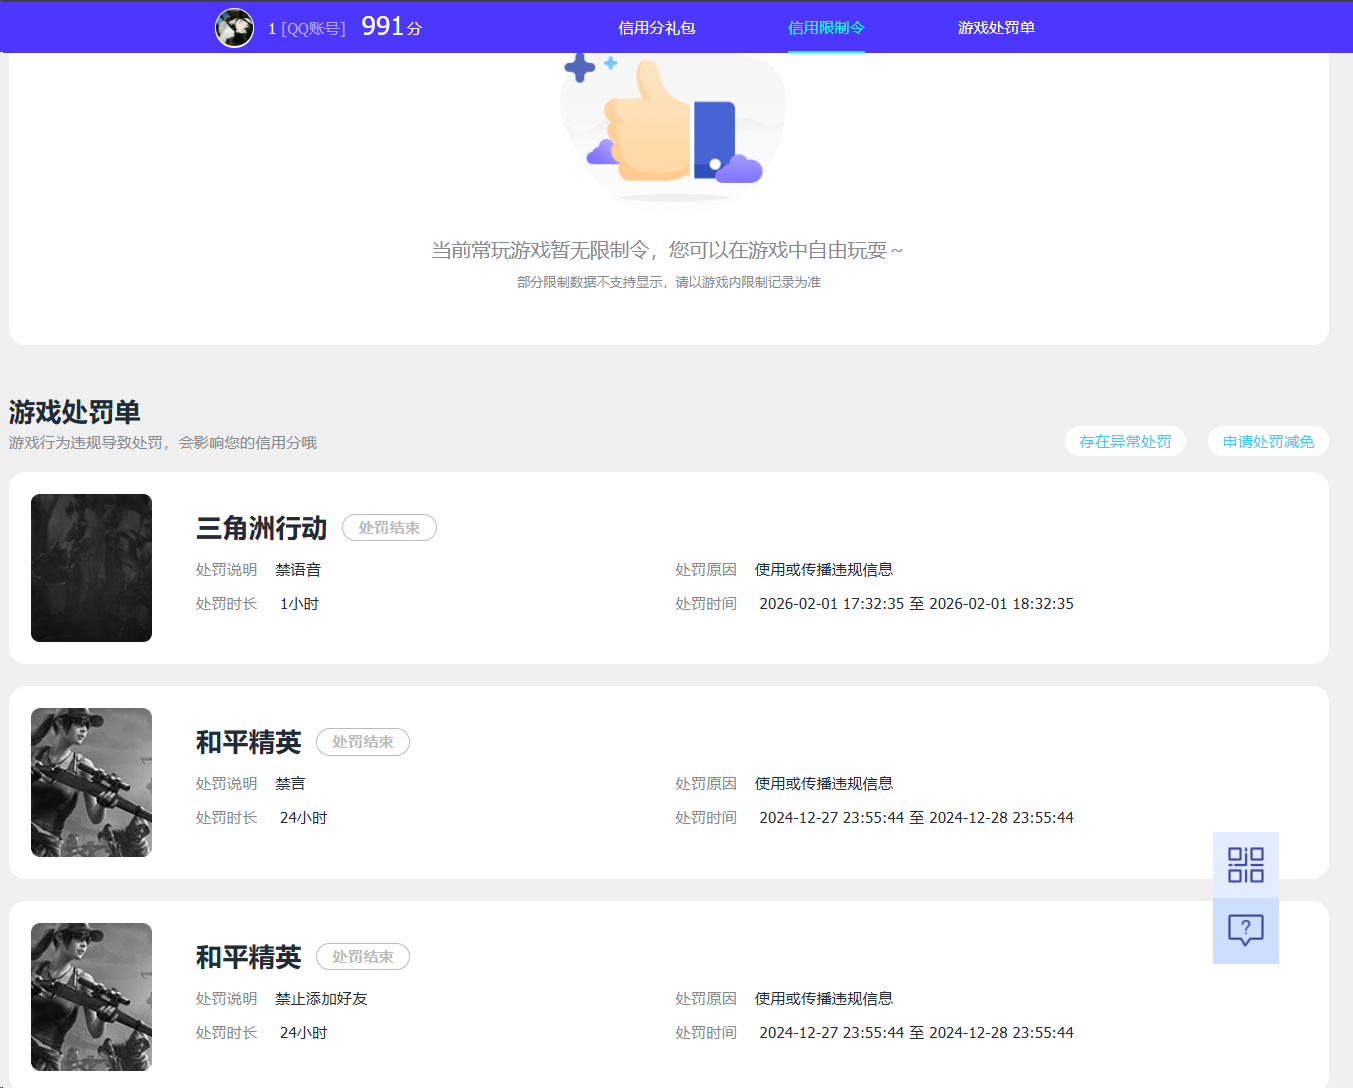
Task: Click the 游戏处罚单 section heading
Action: click(x=74, y=412)
